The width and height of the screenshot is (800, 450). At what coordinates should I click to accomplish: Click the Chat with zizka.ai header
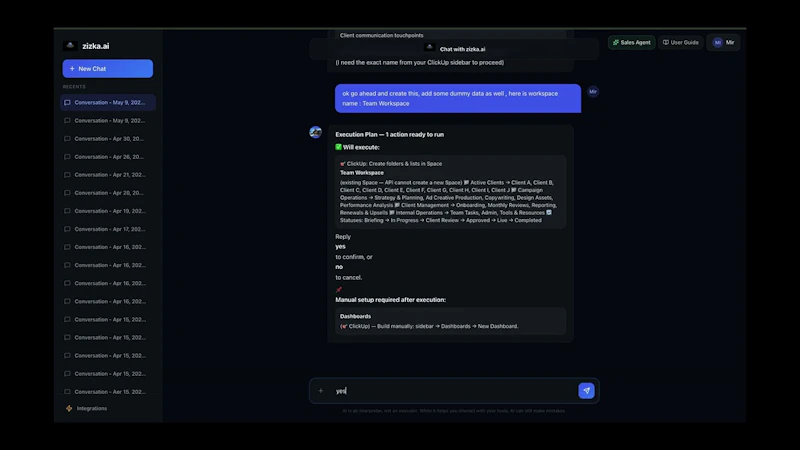tap(455, 49)
